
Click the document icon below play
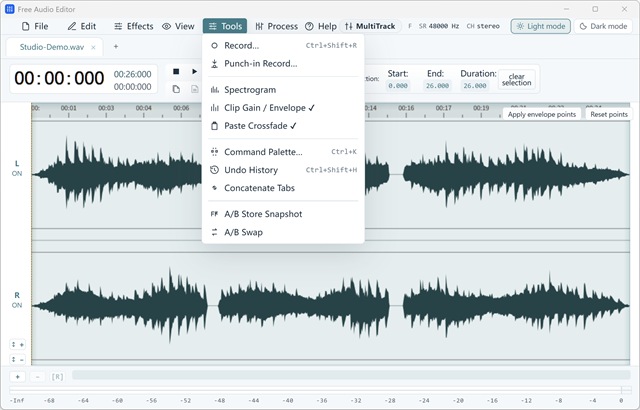pyautogui.click(x=195, y=89)
